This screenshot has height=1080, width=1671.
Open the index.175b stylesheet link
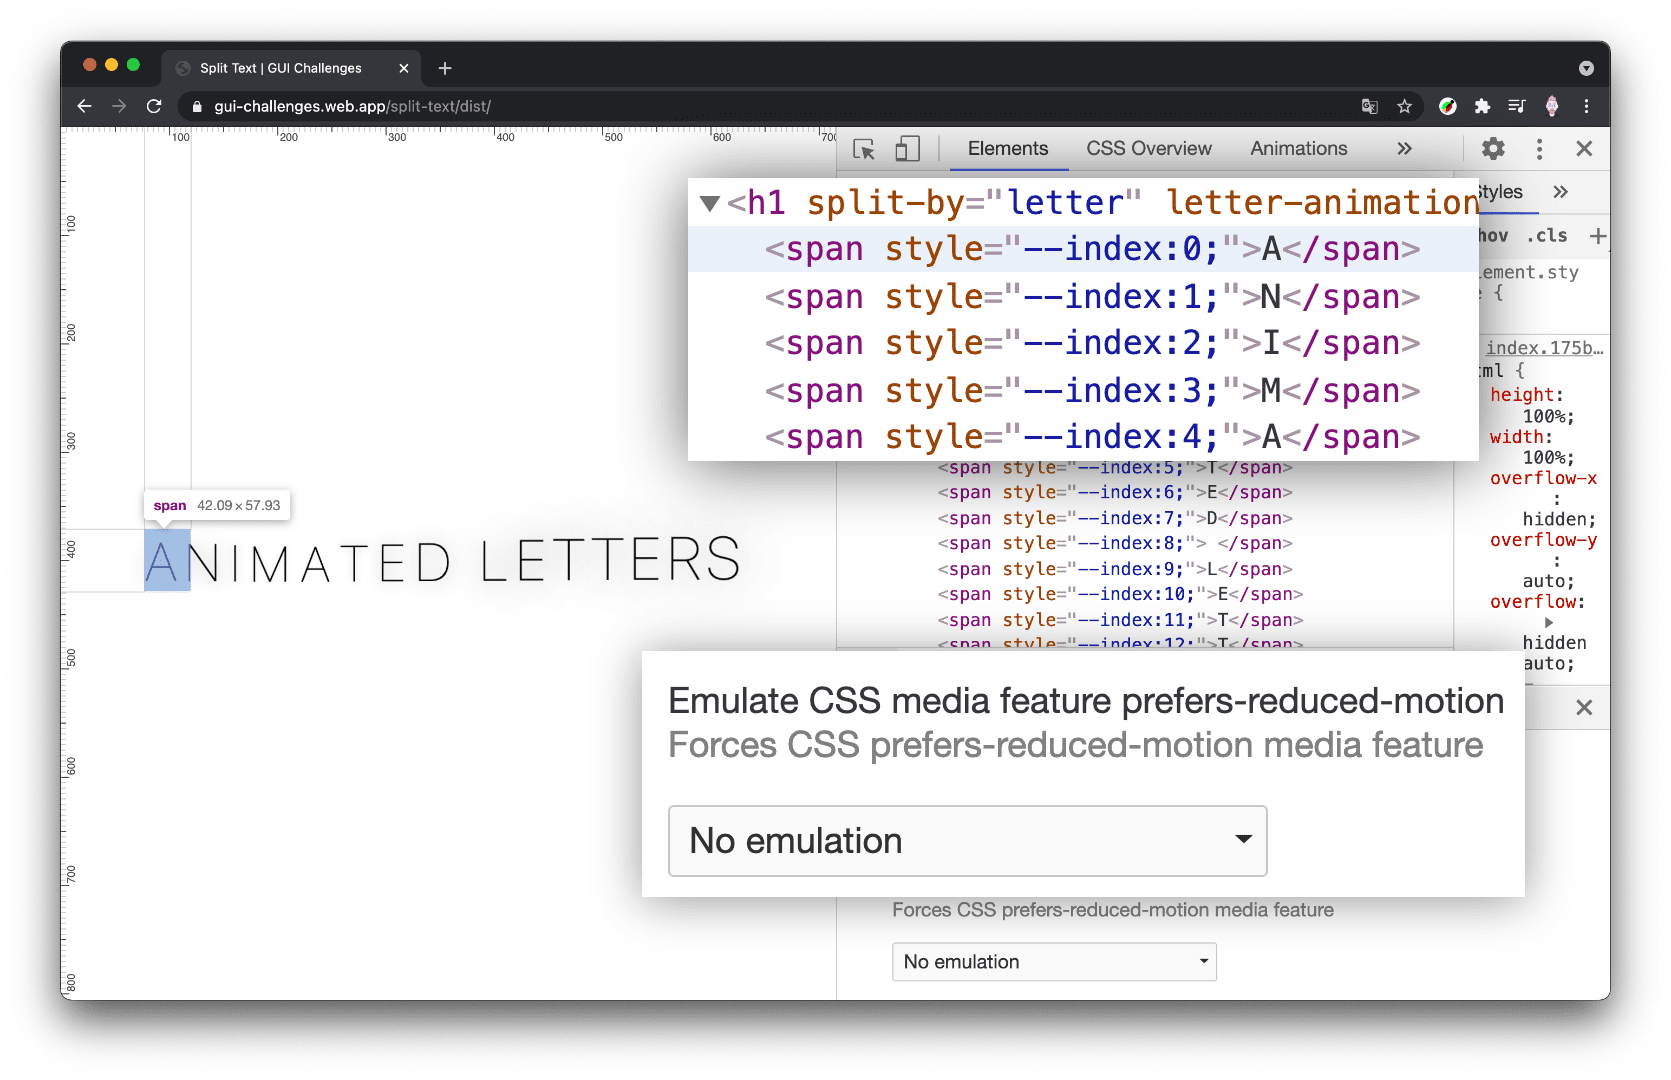[x=1540, y=347]
